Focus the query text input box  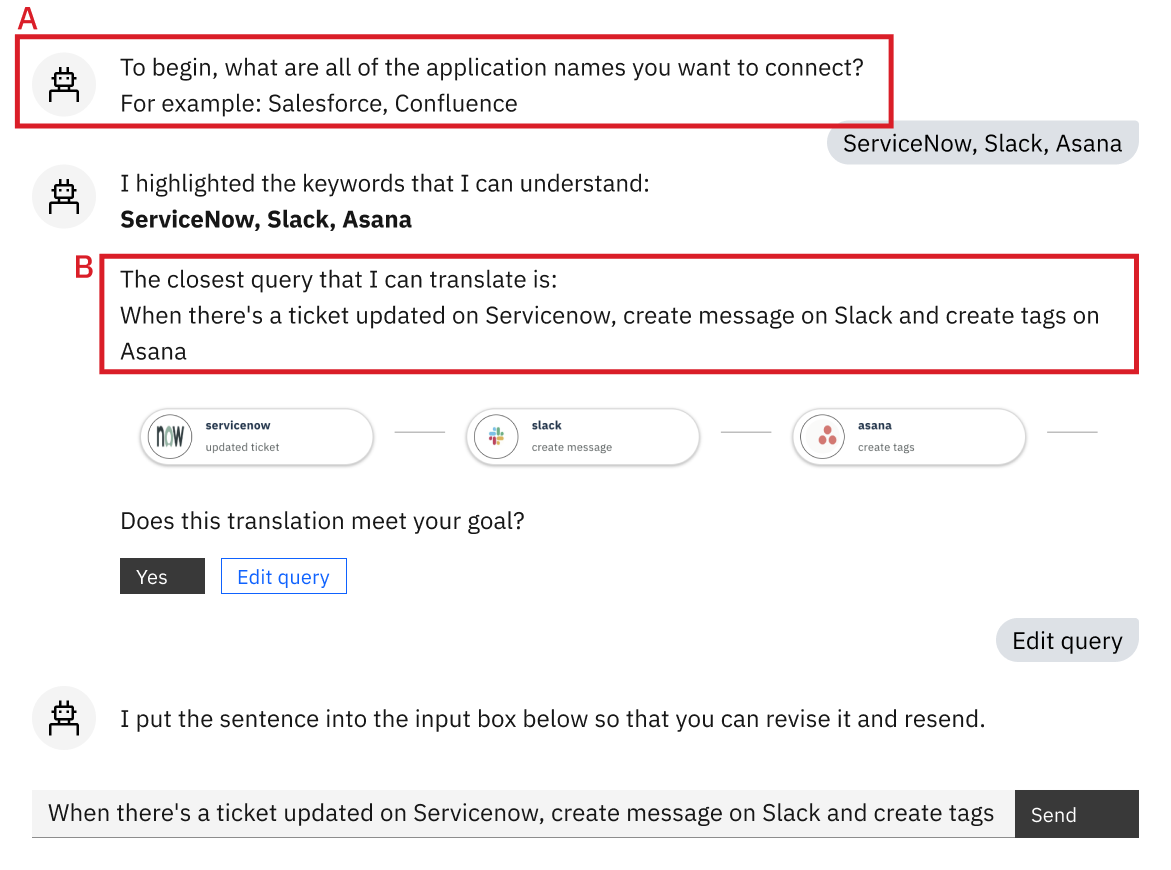pos(521,813)
